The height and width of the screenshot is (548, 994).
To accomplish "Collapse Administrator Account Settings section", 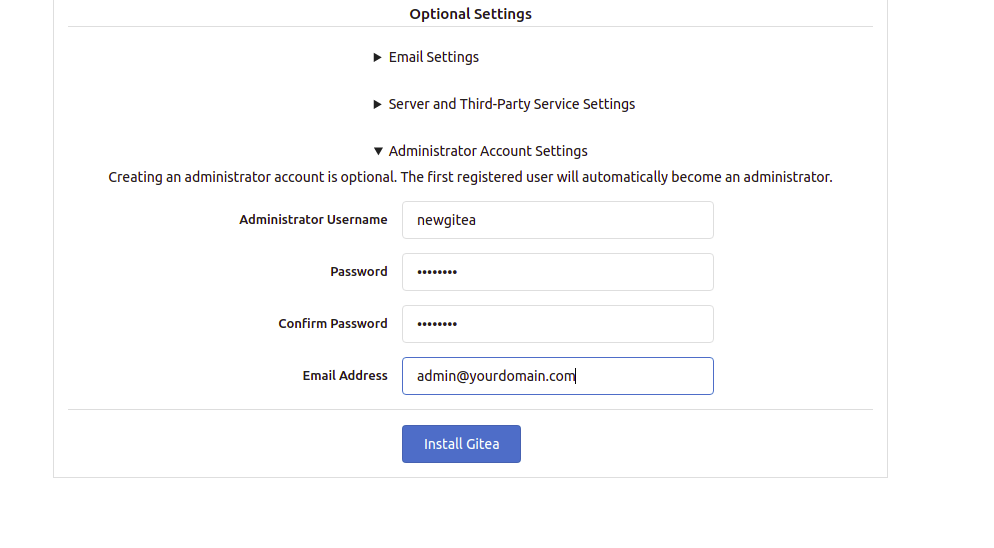I will click(481, 151).
